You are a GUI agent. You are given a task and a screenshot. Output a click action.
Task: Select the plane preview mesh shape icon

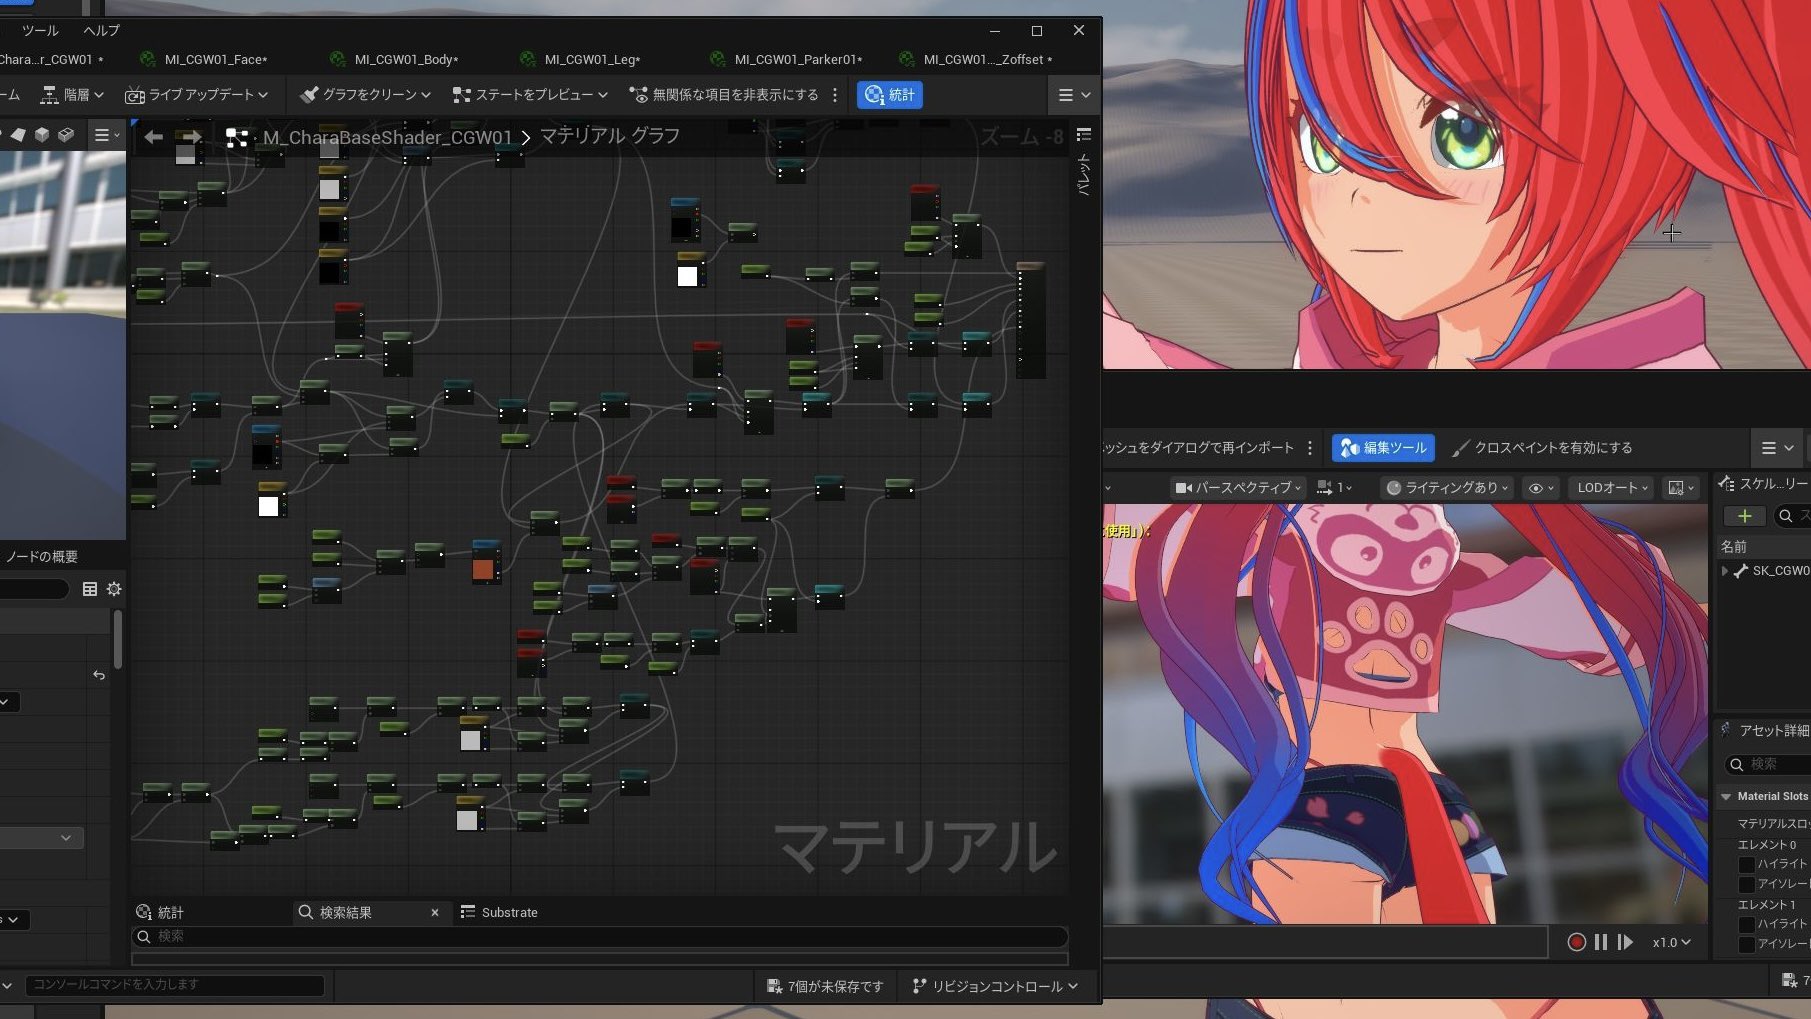click(x=18, y=135)
